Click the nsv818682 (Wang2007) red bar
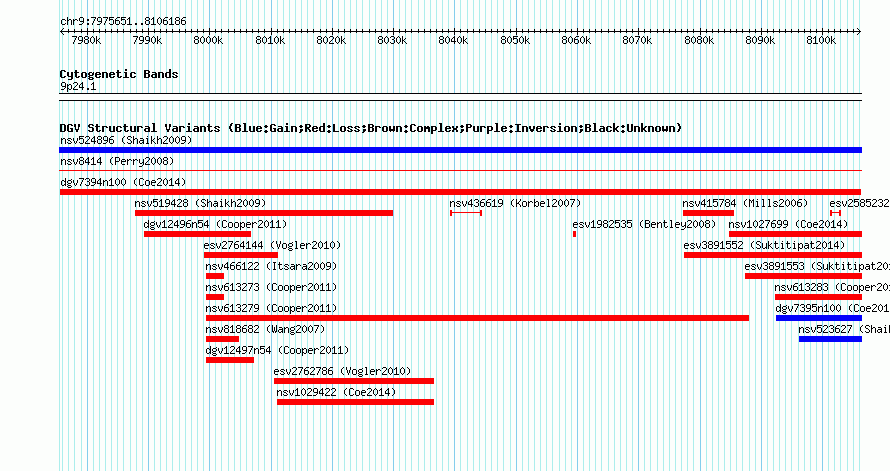890x471 pixels. tap(222, 339)
